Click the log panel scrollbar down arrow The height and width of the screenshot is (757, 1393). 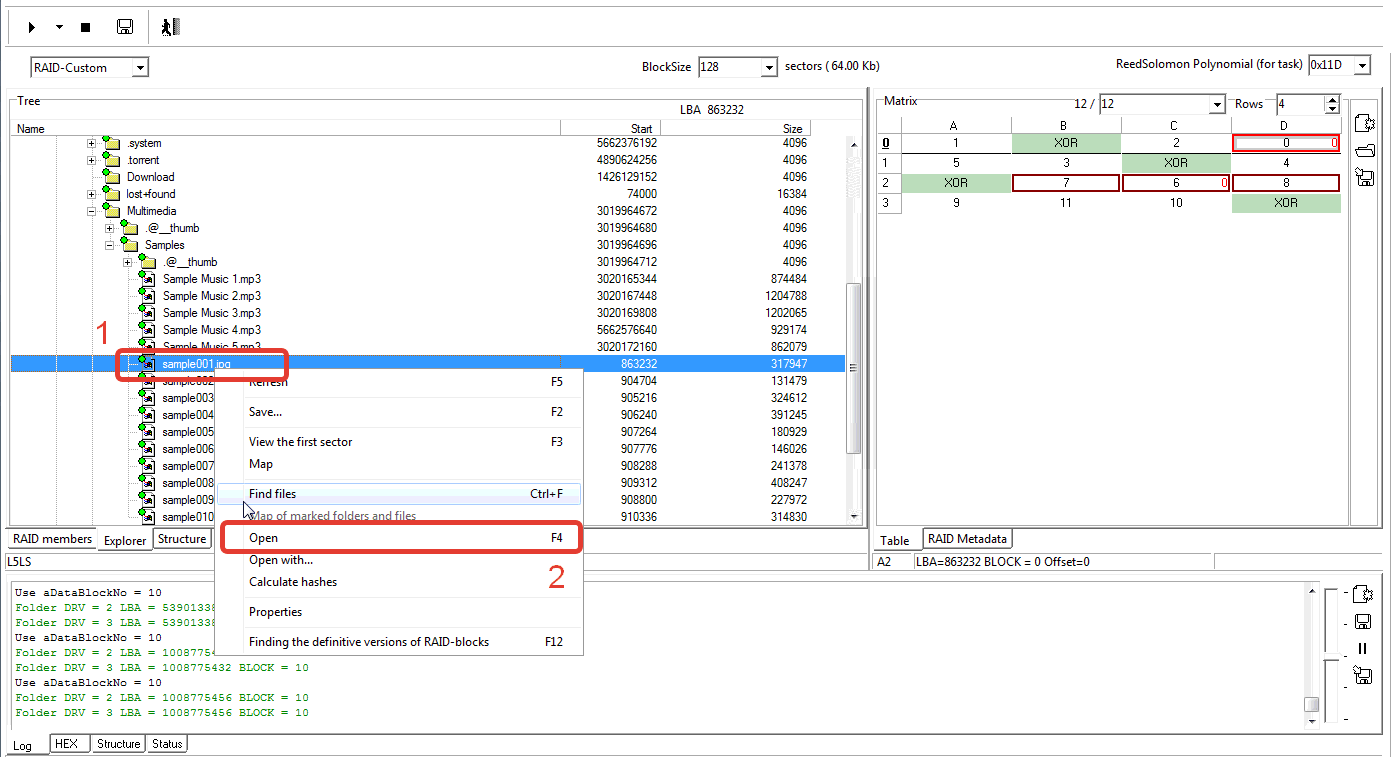pos(1311,720)
